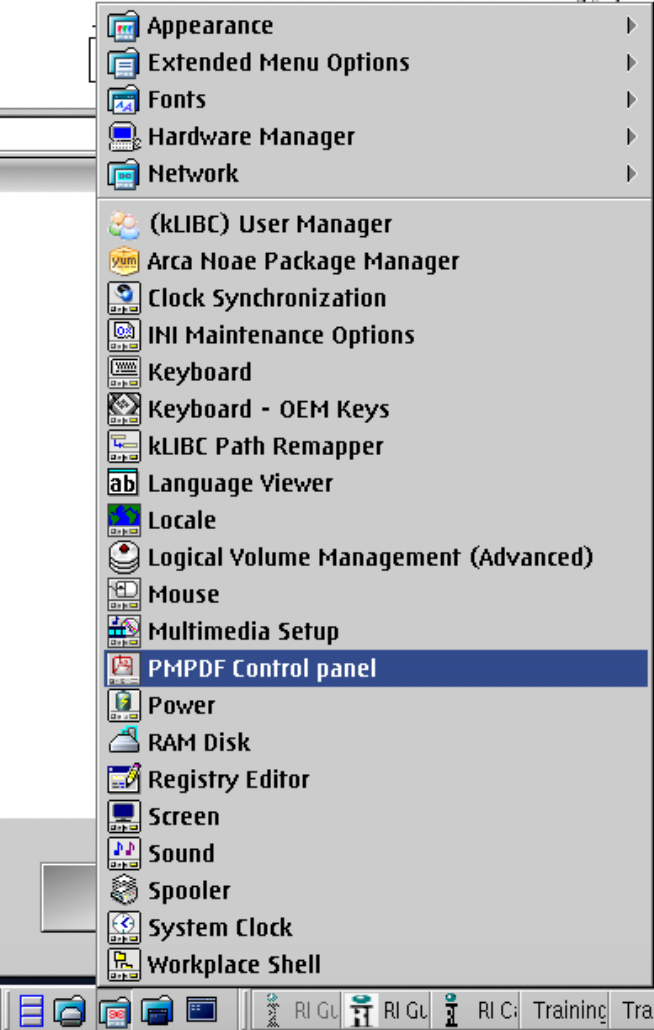
Task: Click the Logical Volume Management disk icon
Action: (x=123, y=557)
